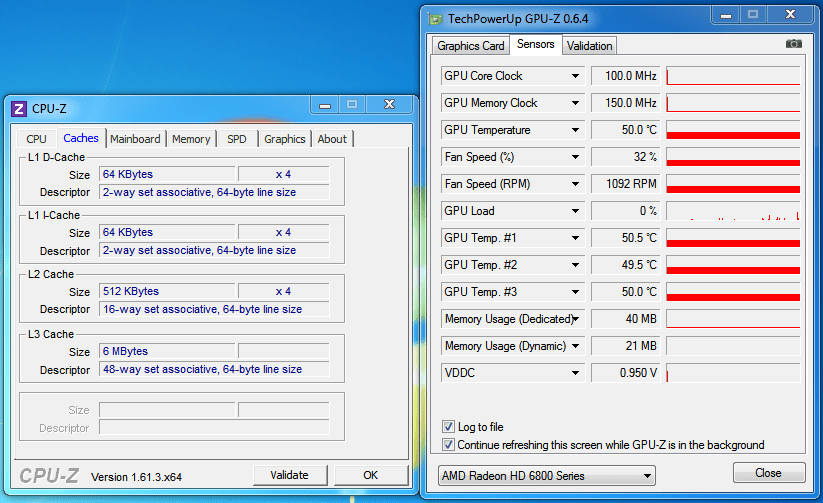Open the GPU Temp. #2 dropdown

click(575, 265)
